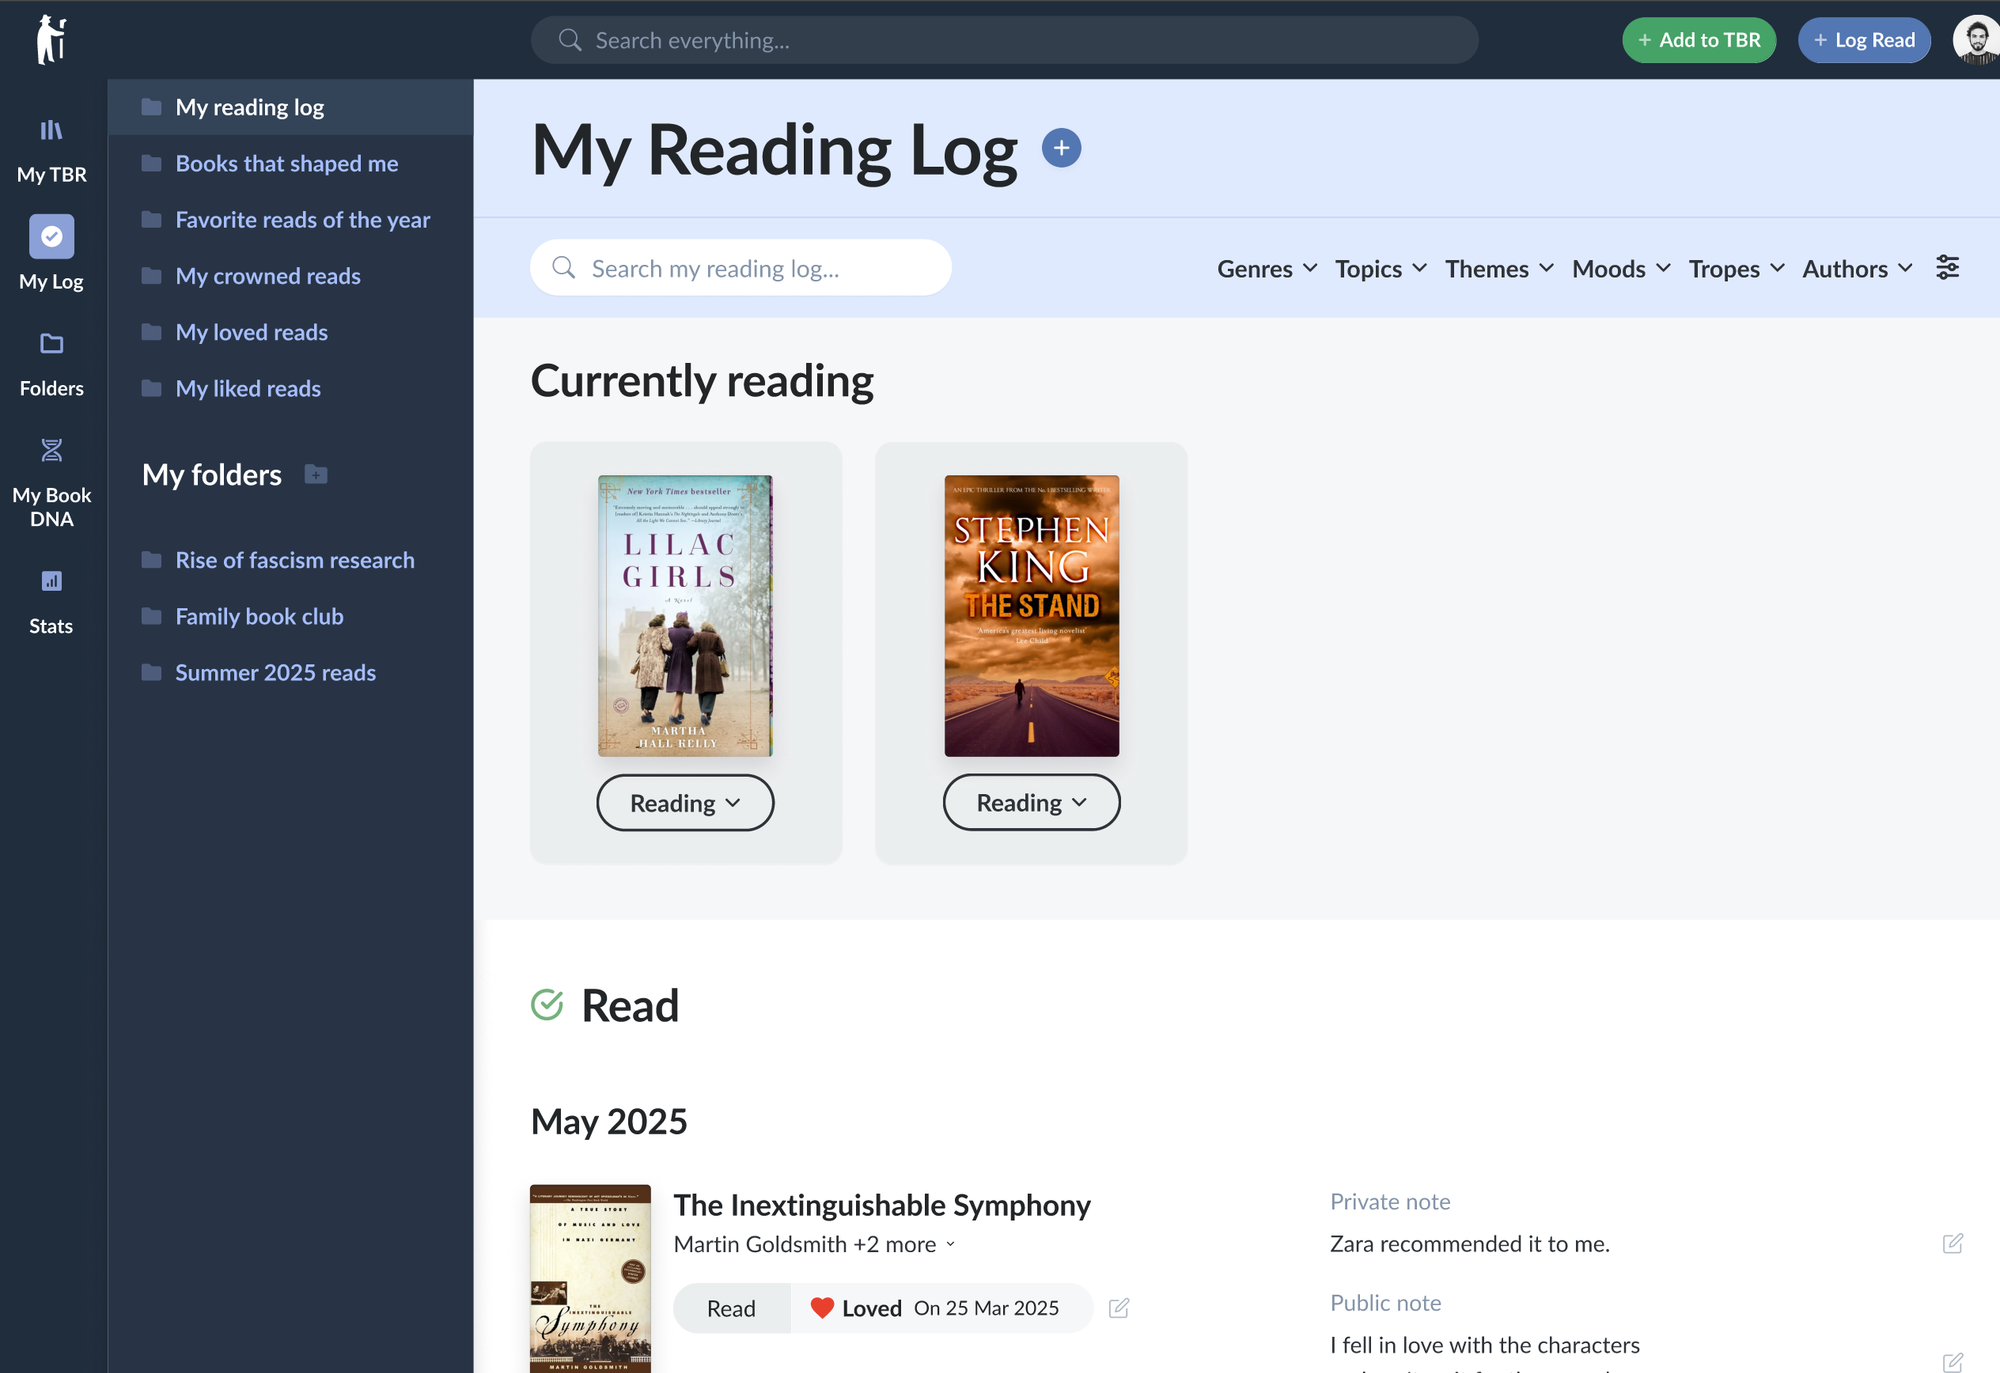The height and width of the screenshot is (1373, 2000).
Task: Open The Inextinguishable Symphony title link
Action: [882, 1205]
